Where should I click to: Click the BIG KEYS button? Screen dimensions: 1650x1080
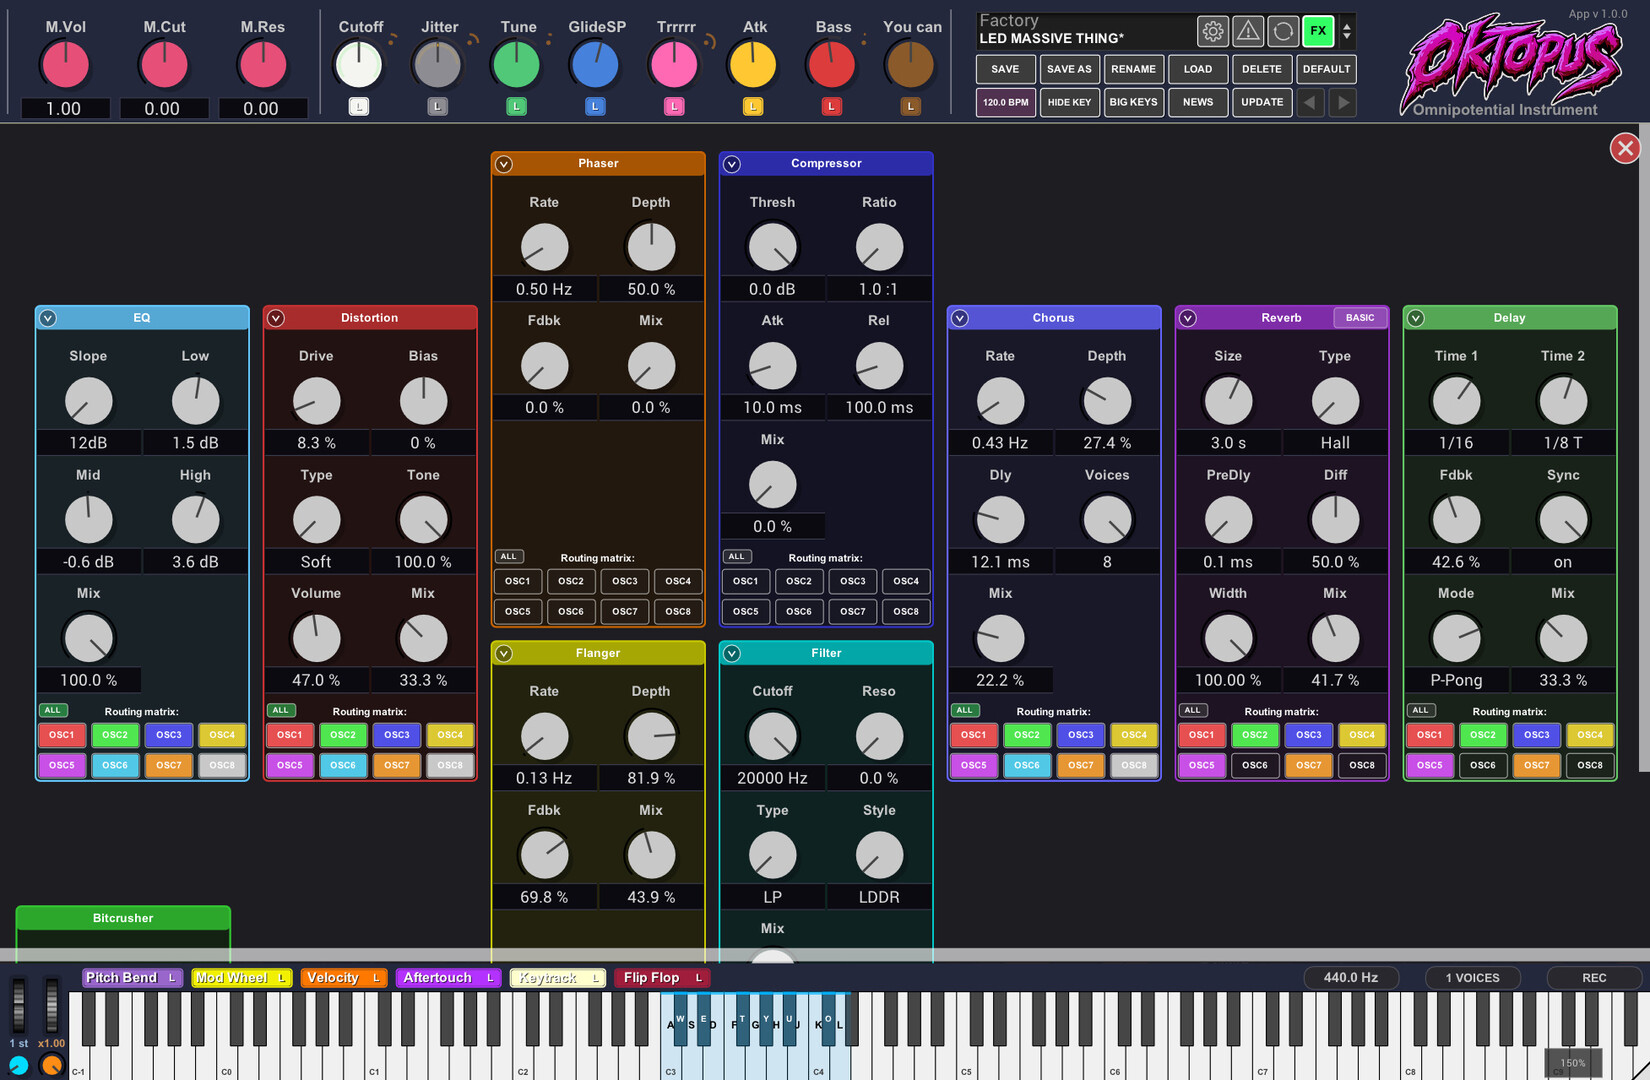point(1133,102)
